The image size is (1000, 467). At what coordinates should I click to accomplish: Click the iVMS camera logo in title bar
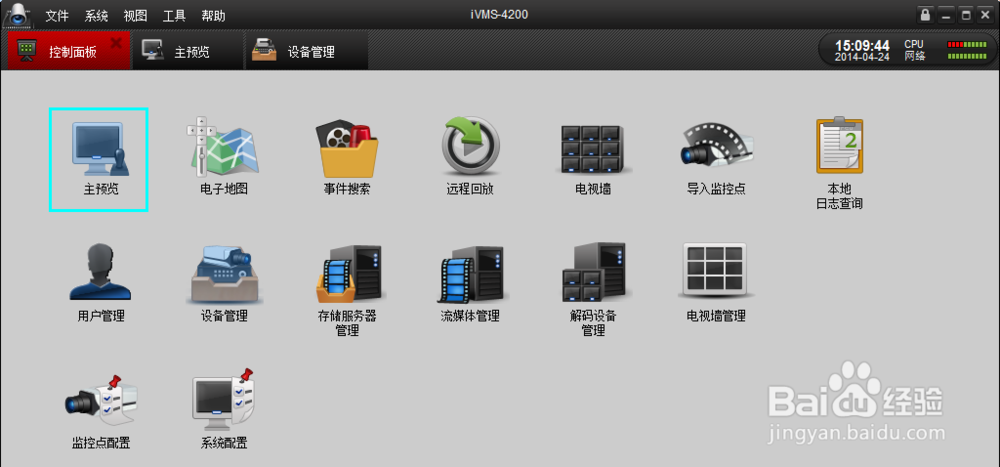[17, 14]
